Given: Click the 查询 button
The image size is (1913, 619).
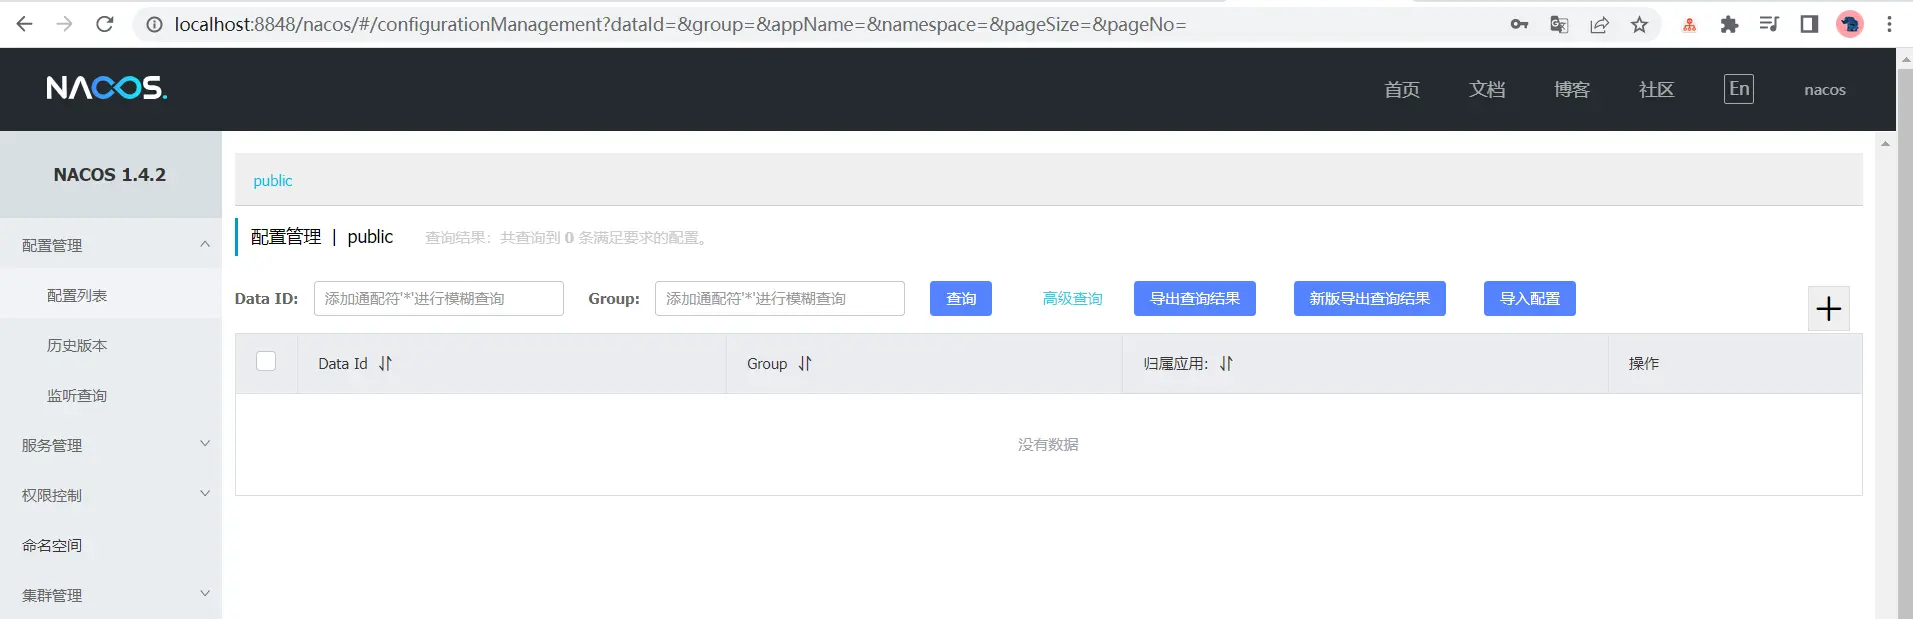Looking at the screenshot, I should point(961,298).
